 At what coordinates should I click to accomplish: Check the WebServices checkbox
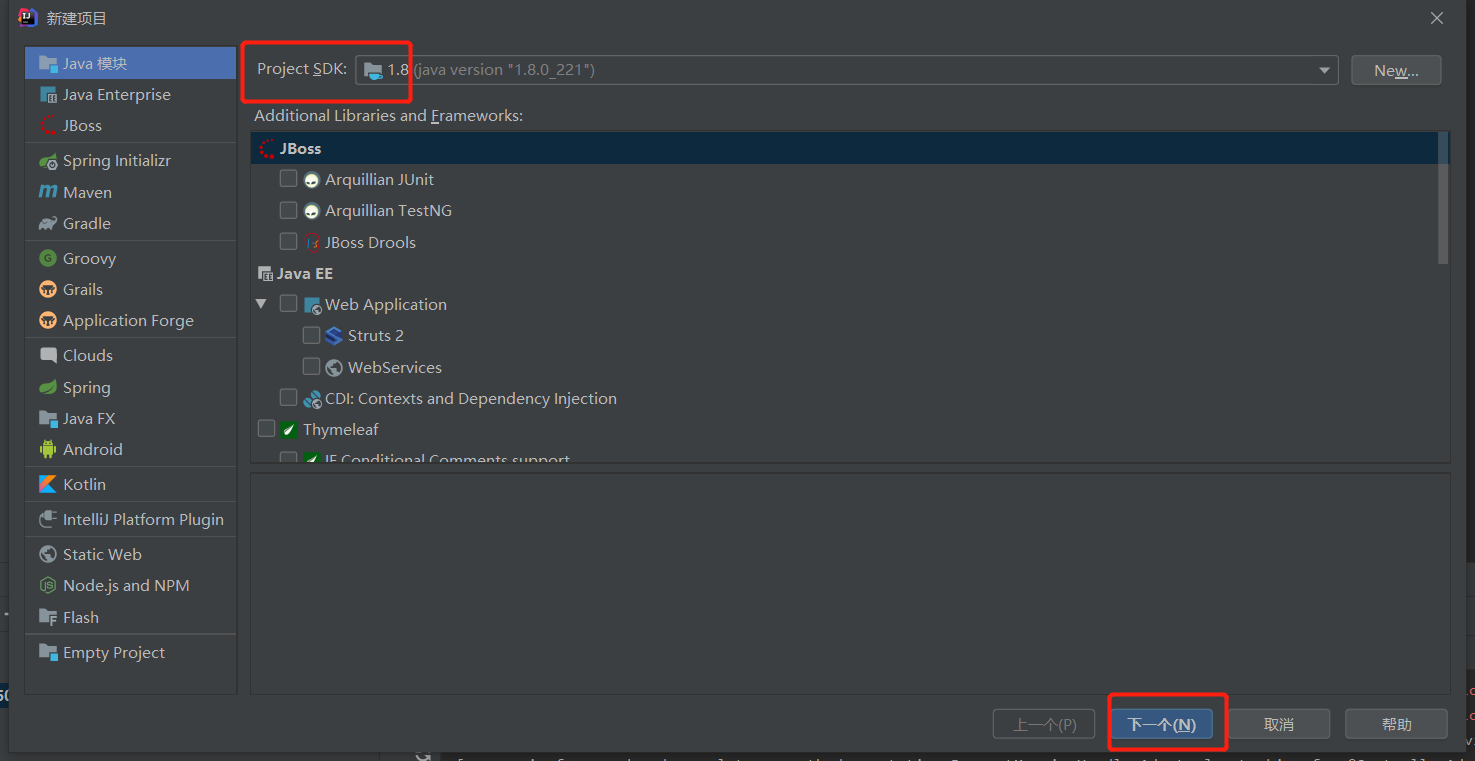point(311,366)
